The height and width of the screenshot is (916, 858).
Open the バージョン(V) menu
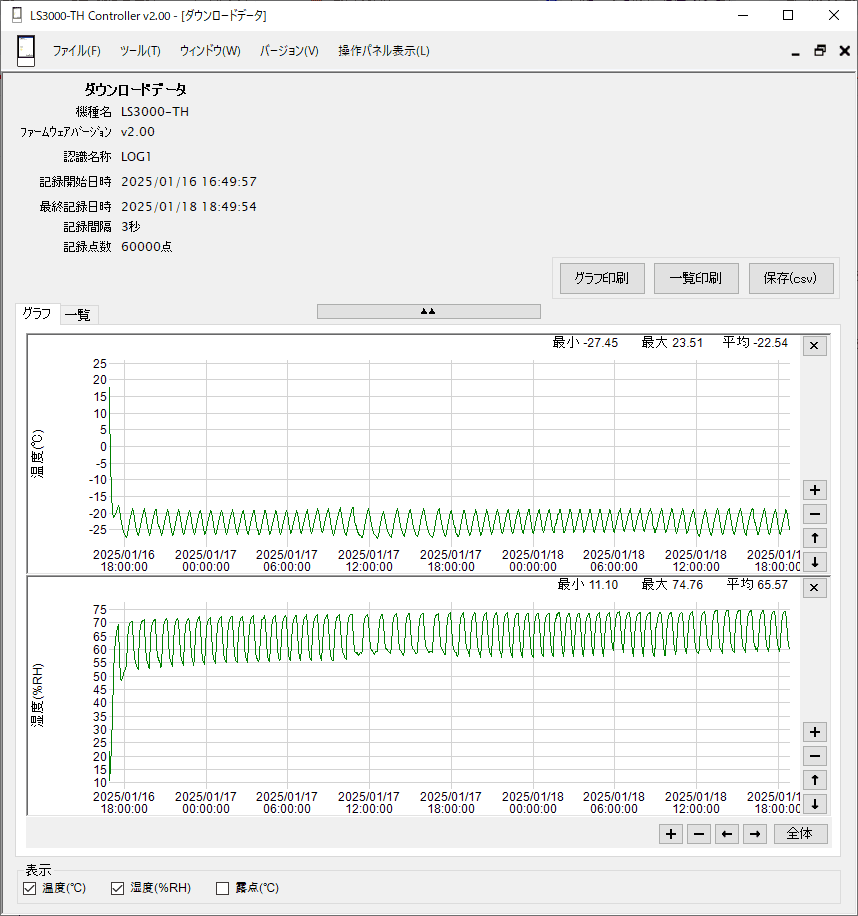coord(289,51)
